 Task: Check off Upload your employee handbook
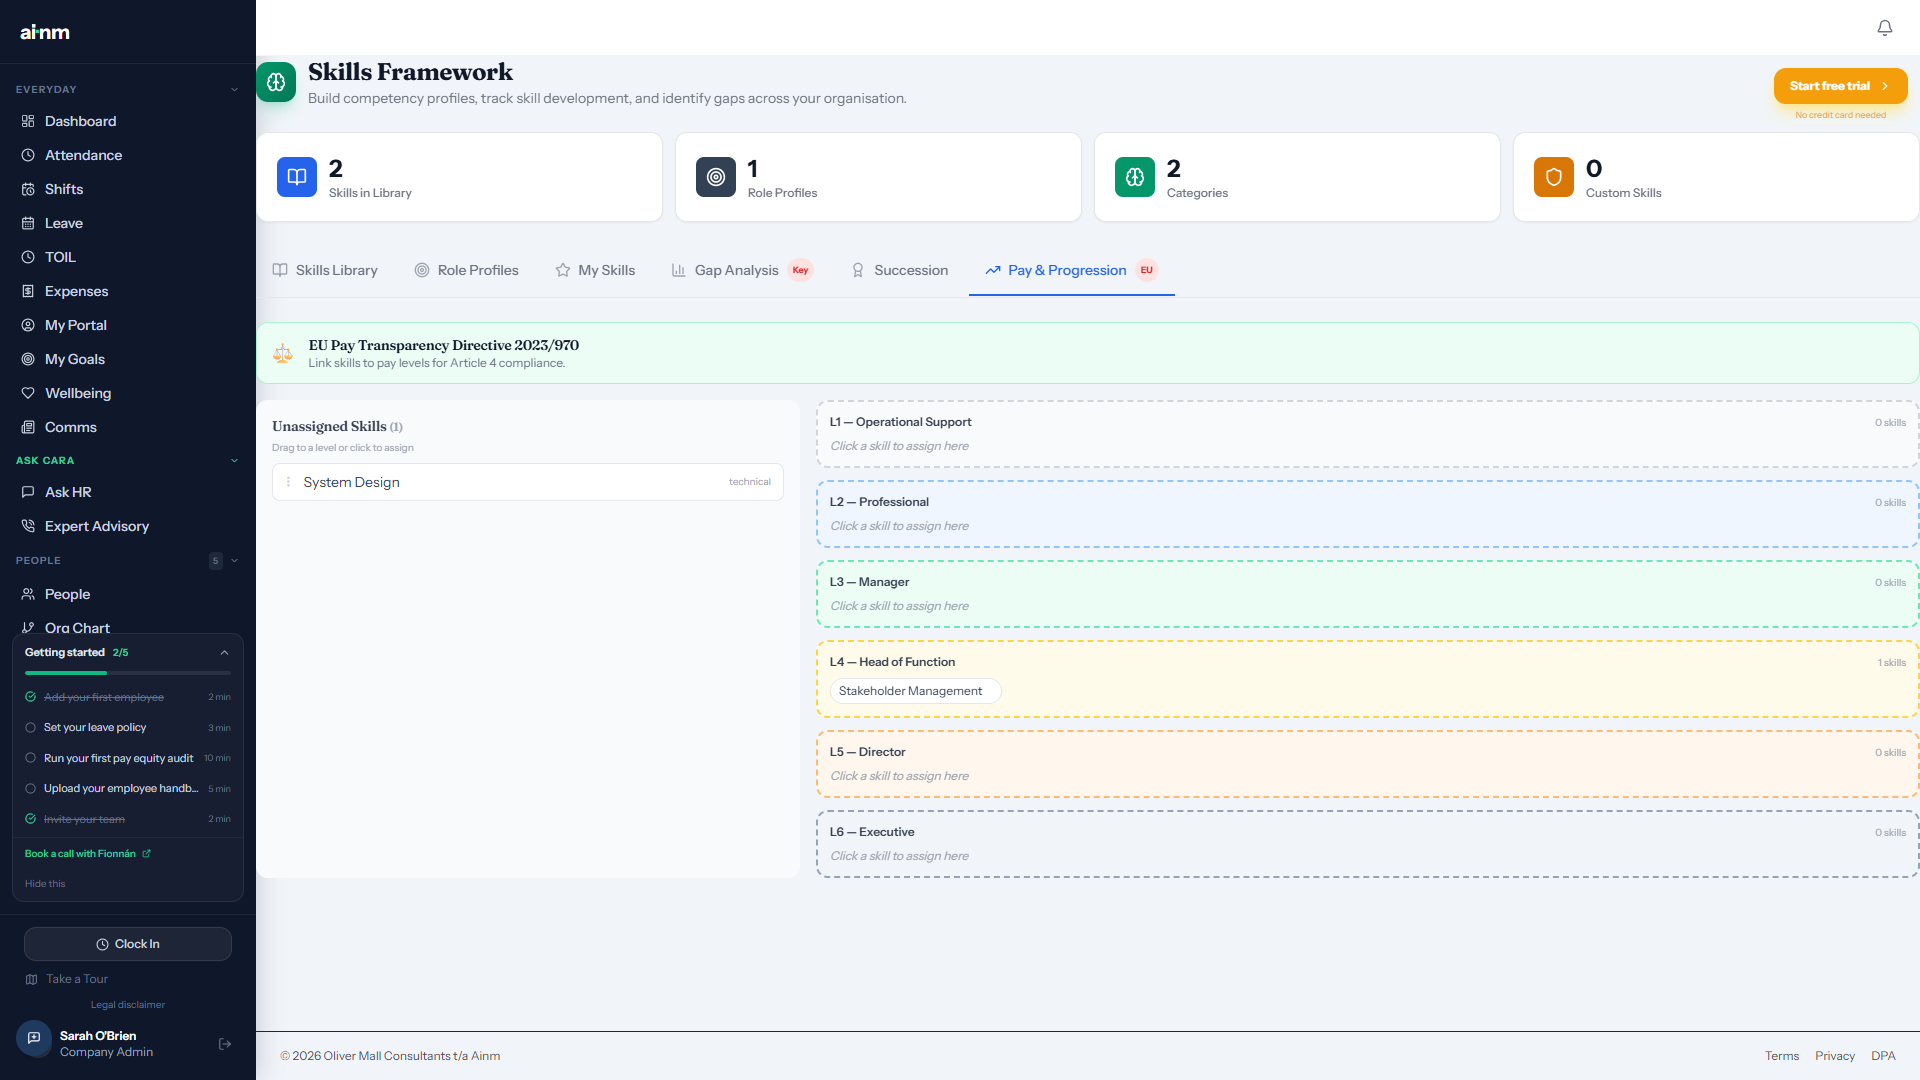(x=30, y=789)
